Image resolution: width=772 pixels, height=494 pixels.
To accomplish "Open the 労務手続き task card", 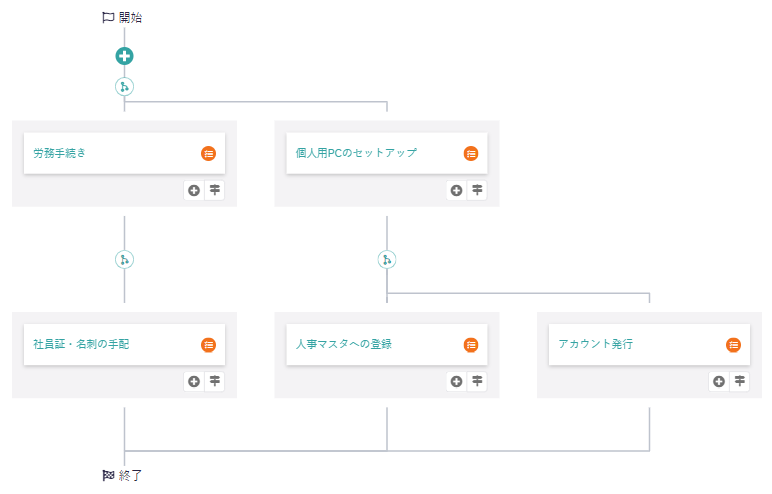I will 100,153.
